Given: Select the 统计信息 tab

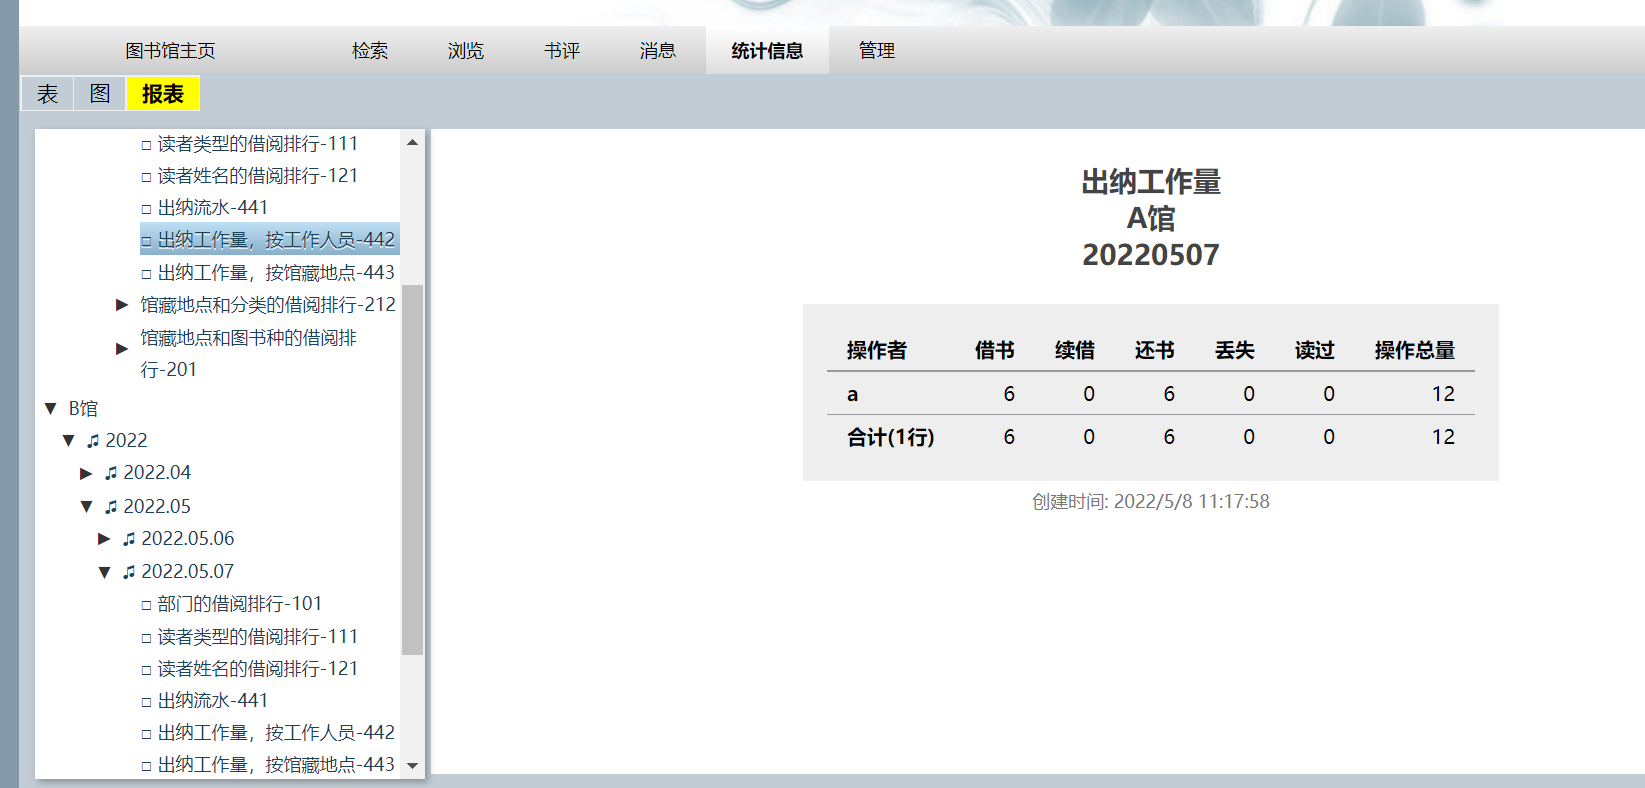Looking at the screenshot, I should coord(767,51).
